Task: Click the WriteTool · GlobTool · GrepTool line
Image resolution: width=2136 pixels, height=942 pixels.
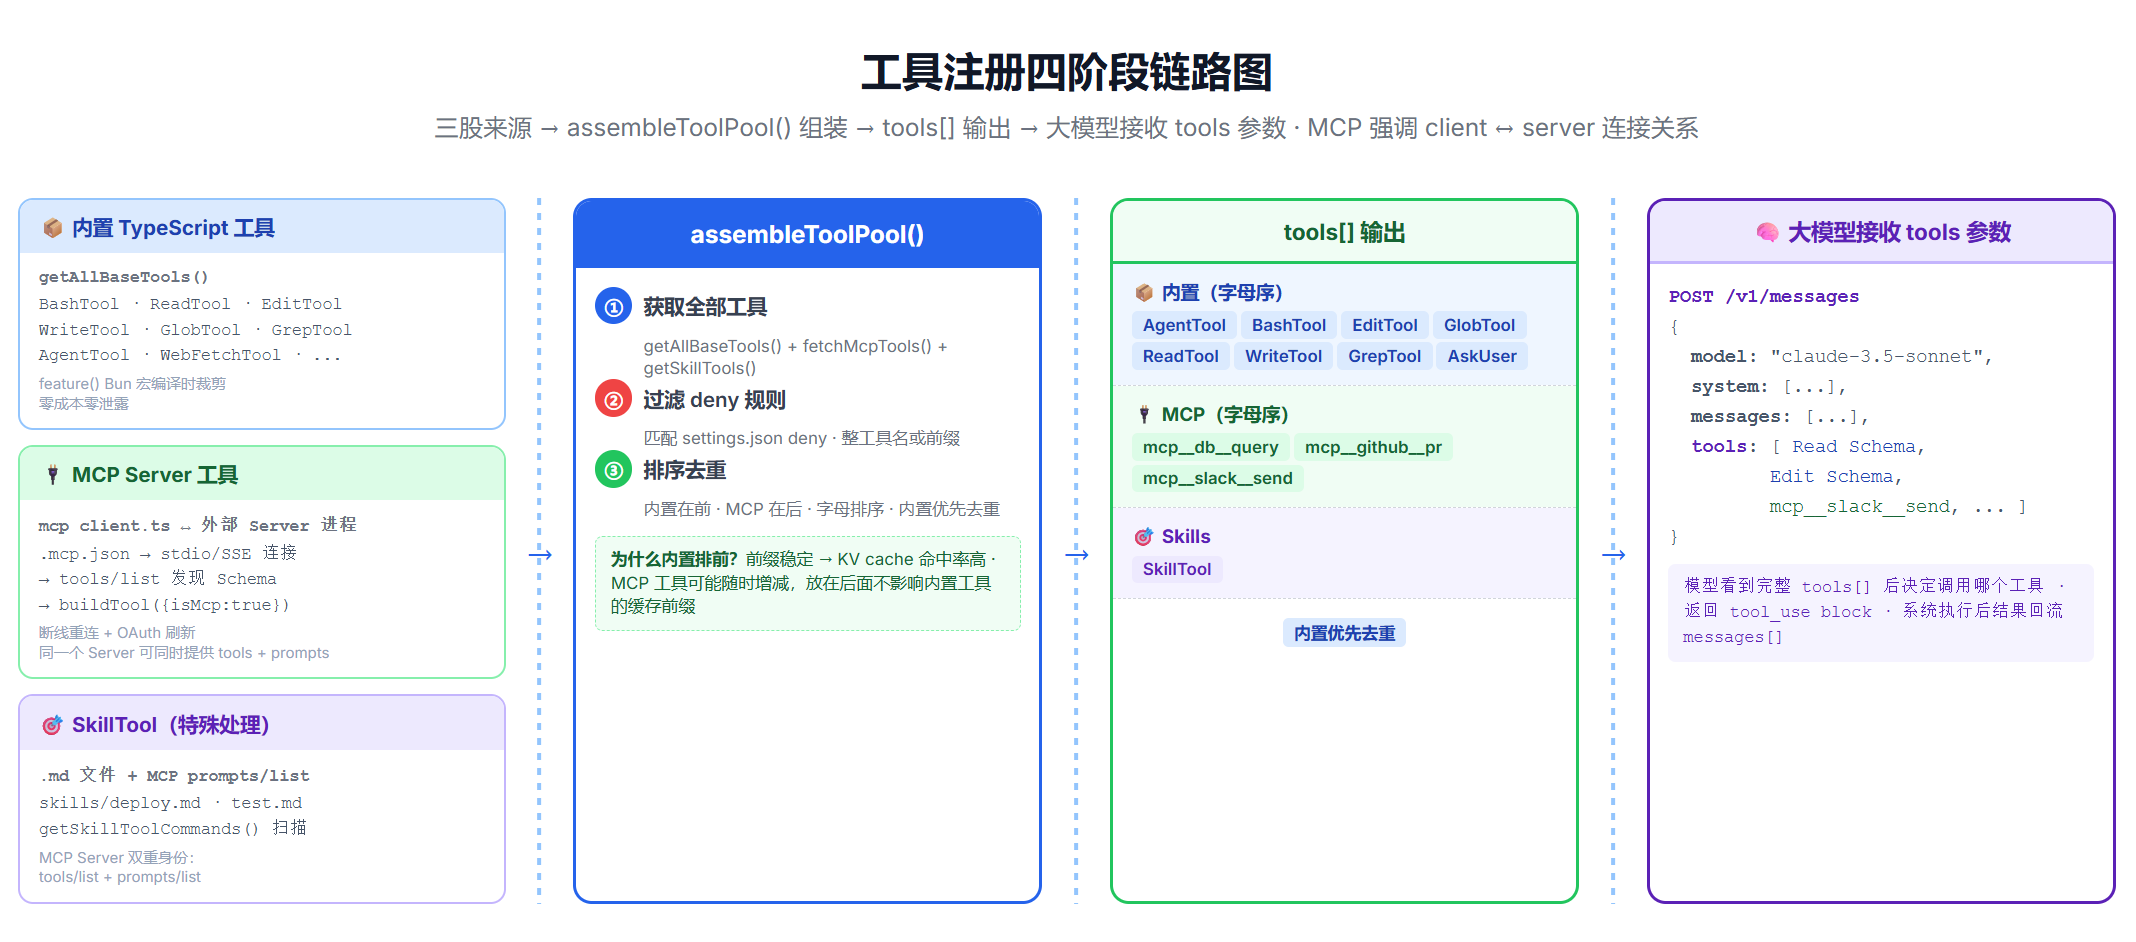Action: [195, 330]
